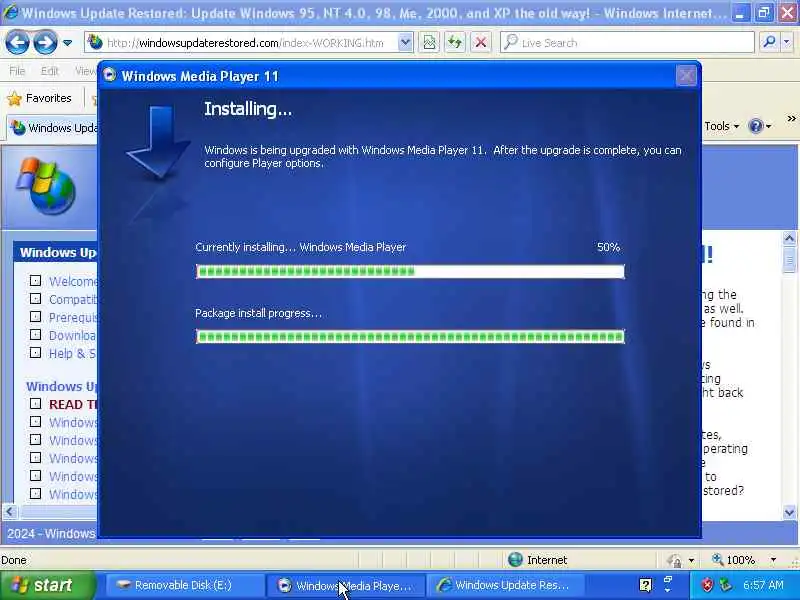The image size is (800, 600).
Task: Click the 50% progress text
Action: click(608, 247)
